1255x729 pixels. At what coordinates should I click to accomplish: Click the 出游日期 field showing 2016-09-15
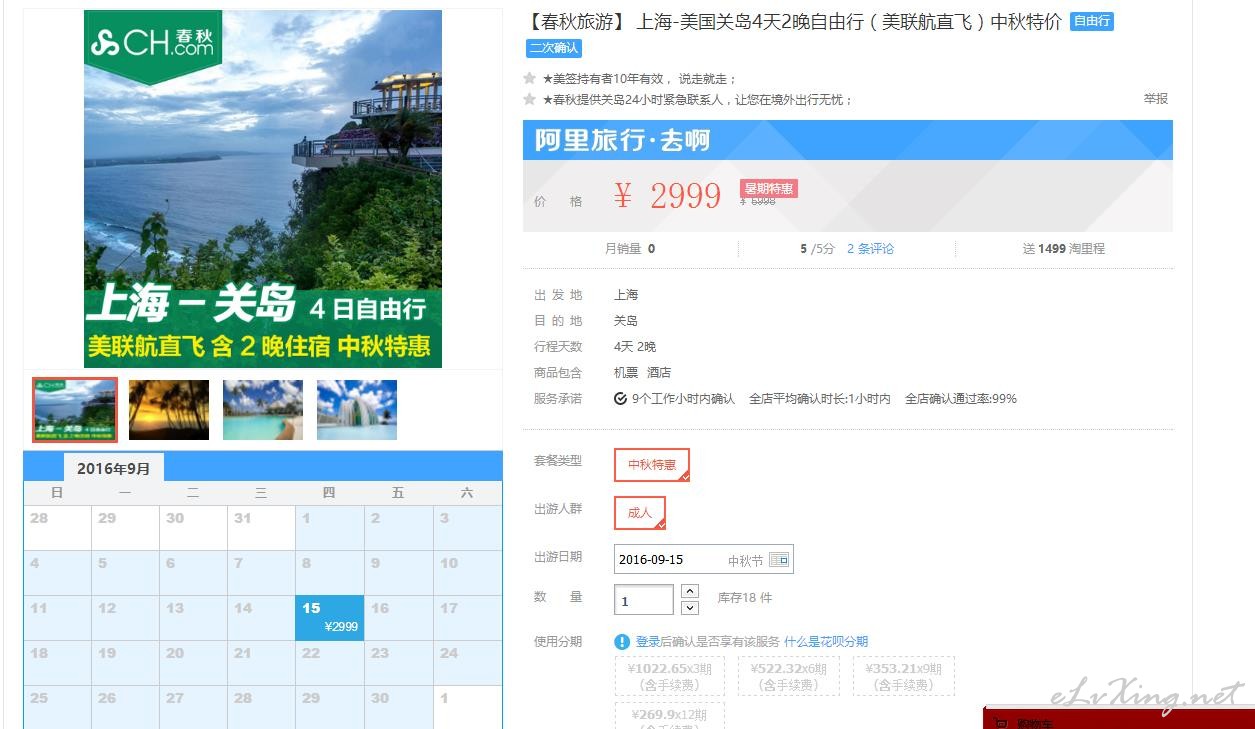tap(703, 560)
